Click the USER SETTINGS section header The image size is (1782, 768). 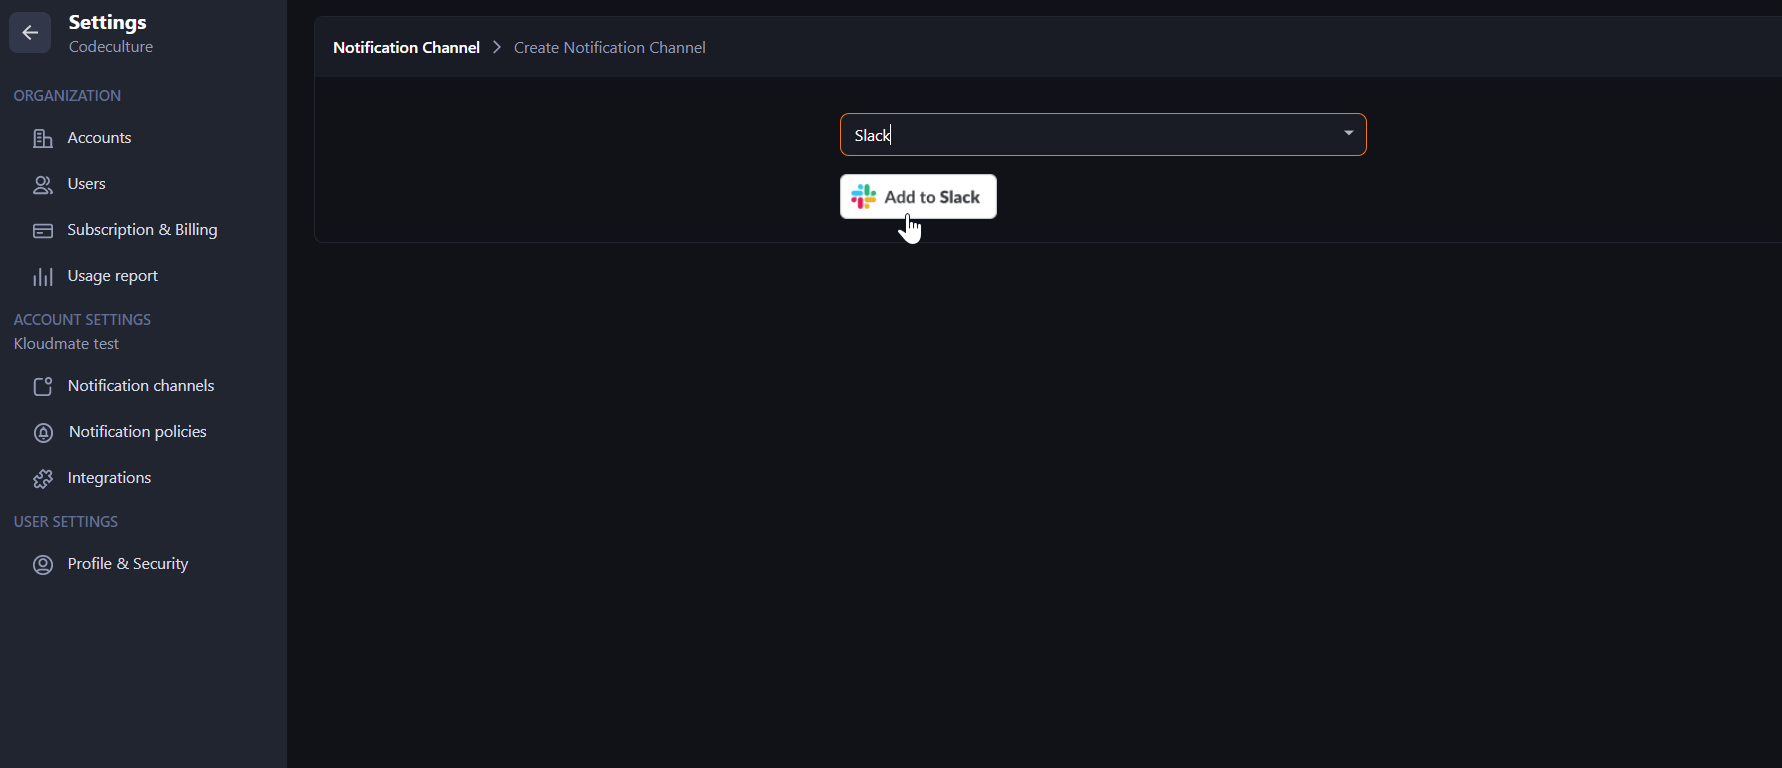coord(65,522)
